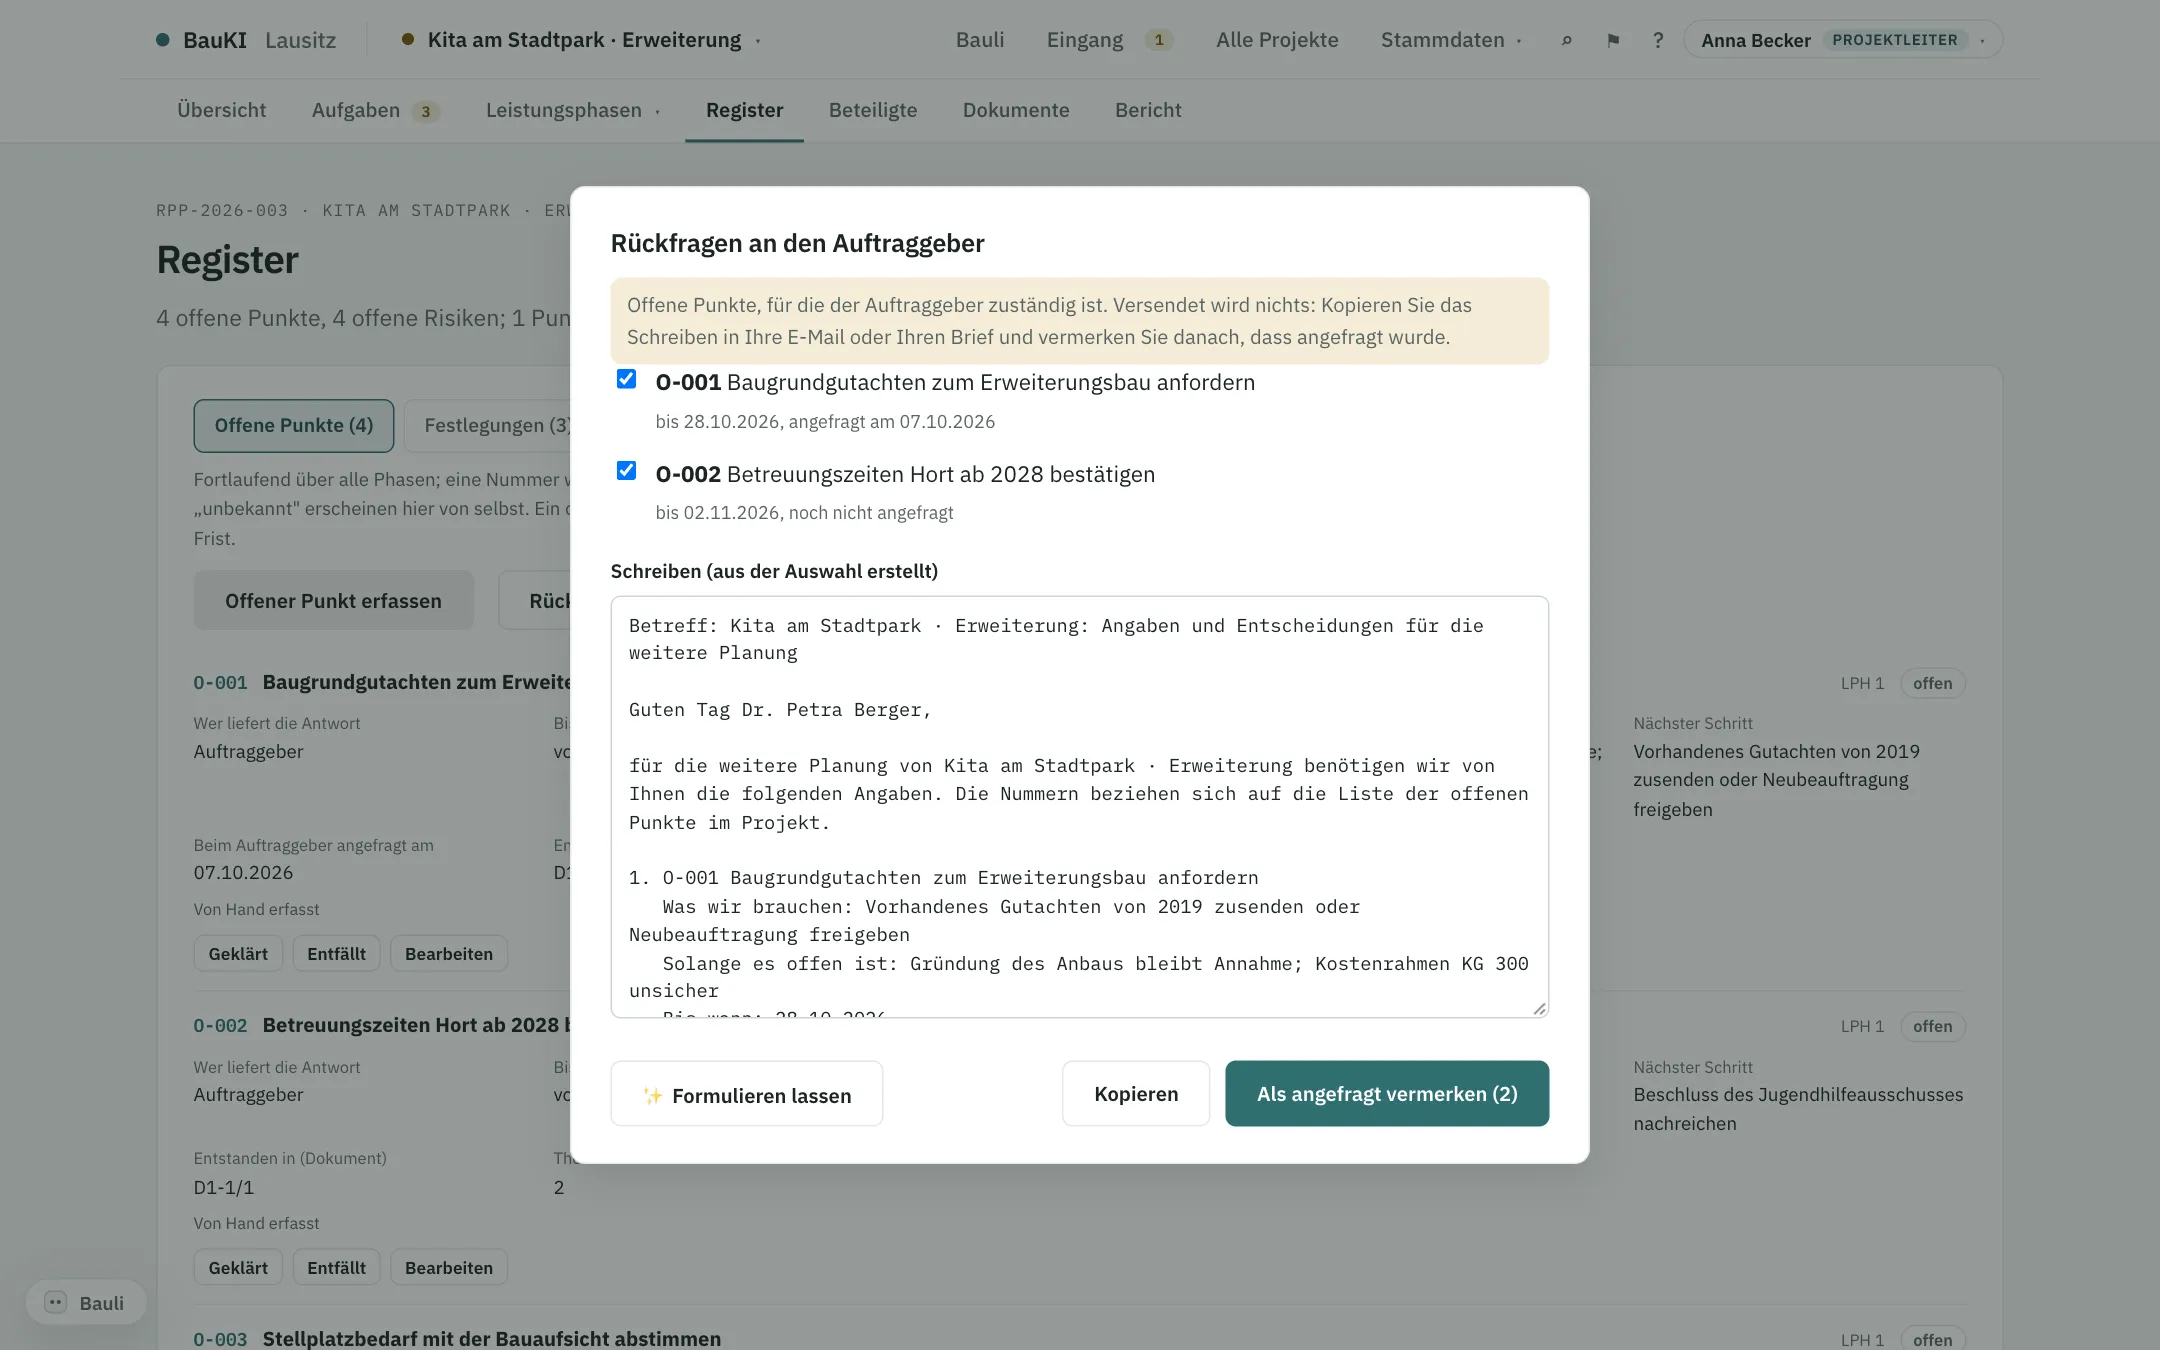Click the O-003 Stellplatzbedarf item title
Screen dimensions: 2160x1350
[x=491, y=1338]
